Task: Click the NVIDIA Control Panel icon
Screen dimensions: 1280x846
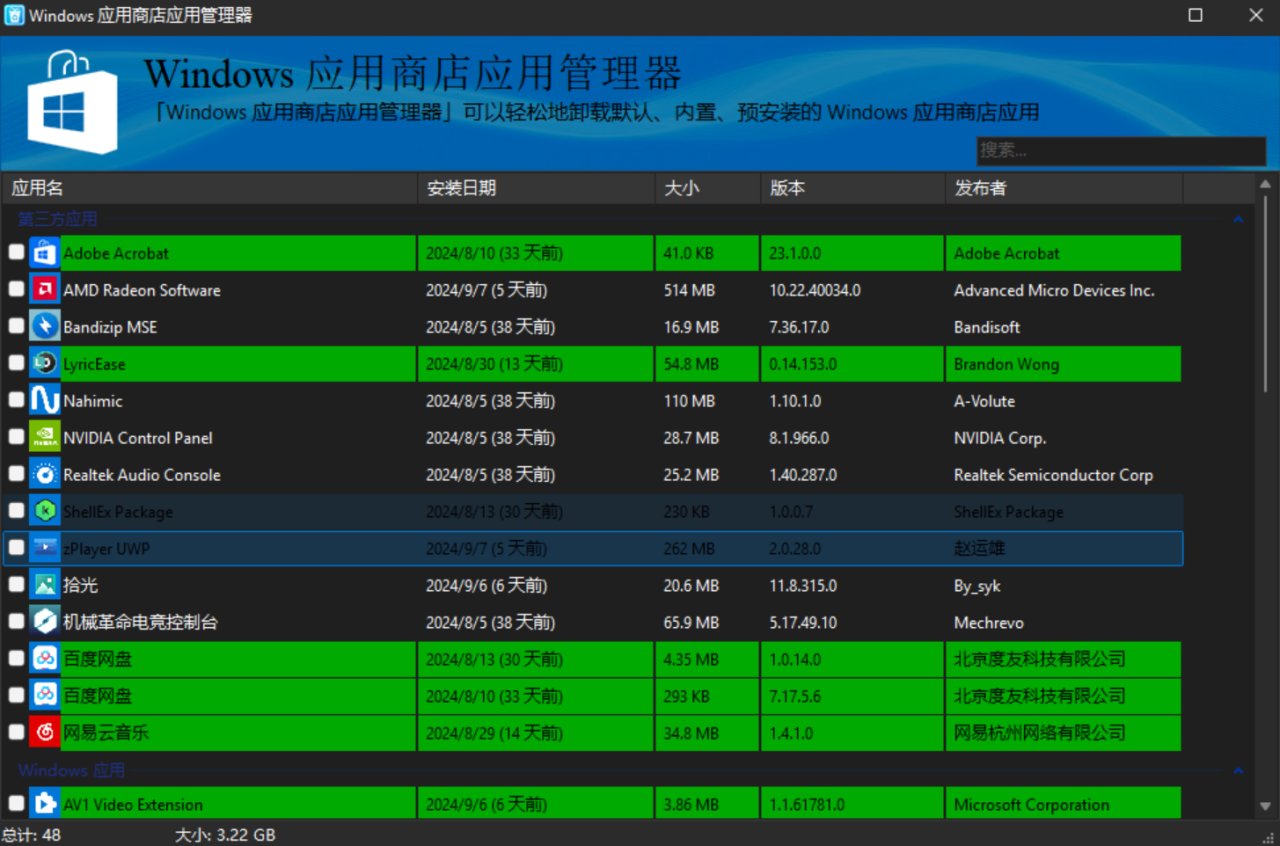Action: pos(44,438)
